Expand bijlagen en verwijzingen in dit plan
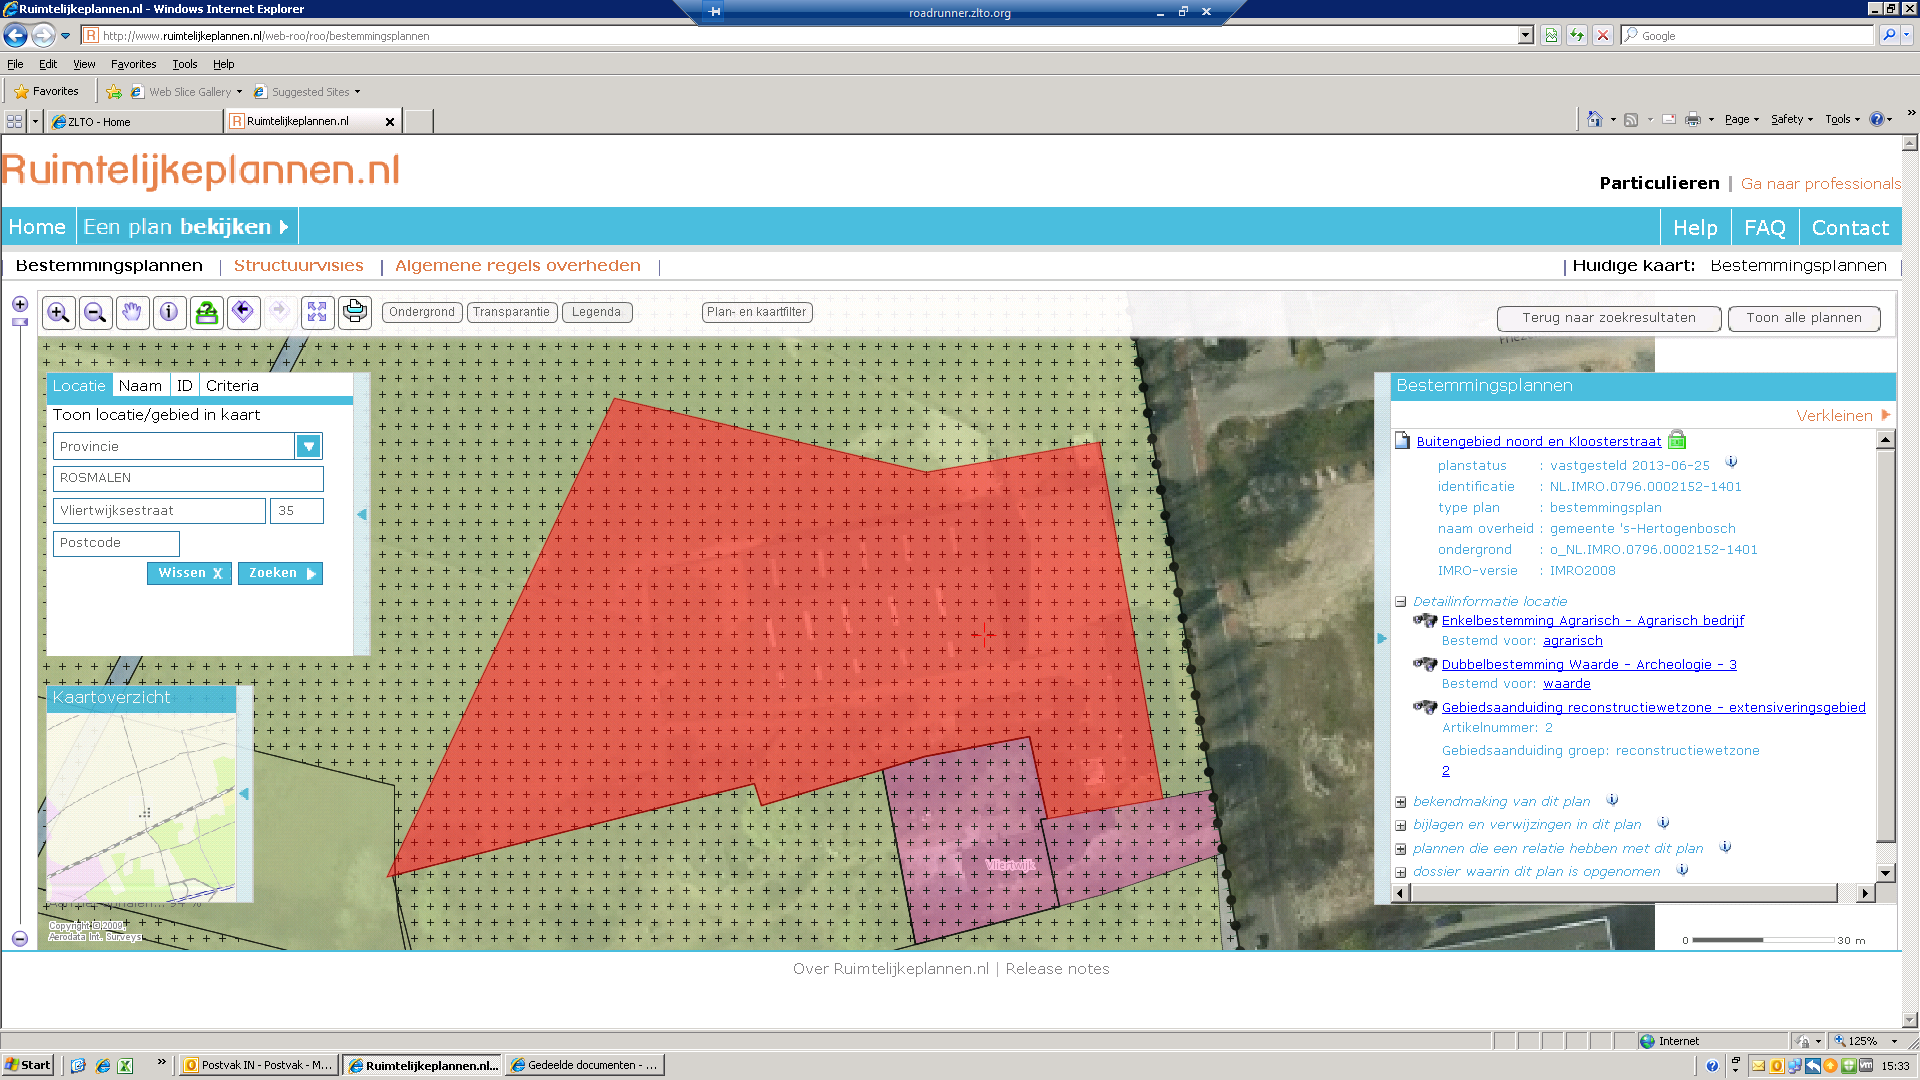 [1401, 826]
